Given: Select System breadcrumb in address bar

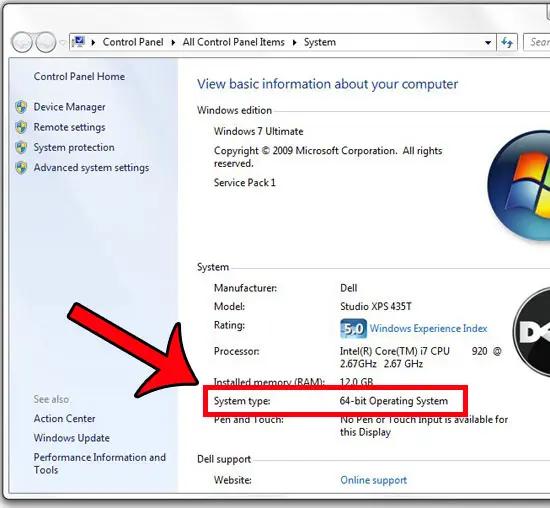Looking at the screenshot, I should (x=320, y=42).
